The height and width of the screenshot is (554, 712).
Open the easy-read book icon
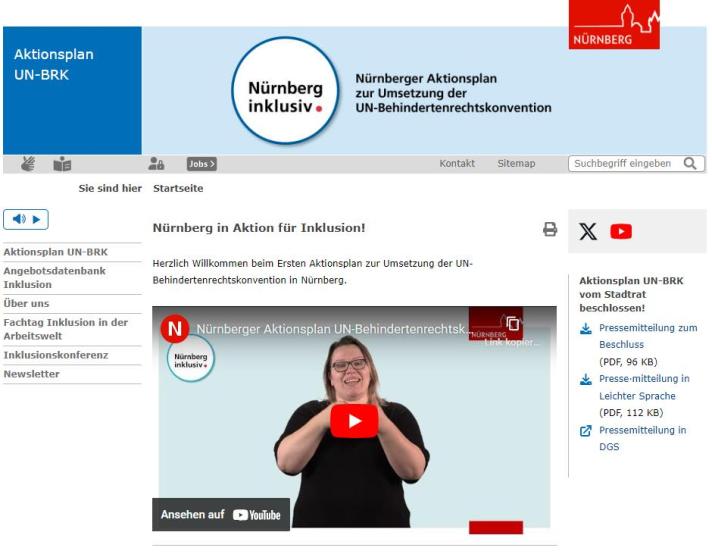coord(62,164)
